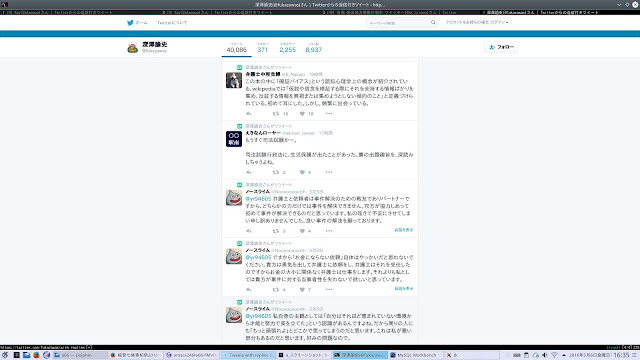This screenshot has width=640, height=360.
Task: Show conversation link on fourth tweet
Action: click(x=404, y=289)
